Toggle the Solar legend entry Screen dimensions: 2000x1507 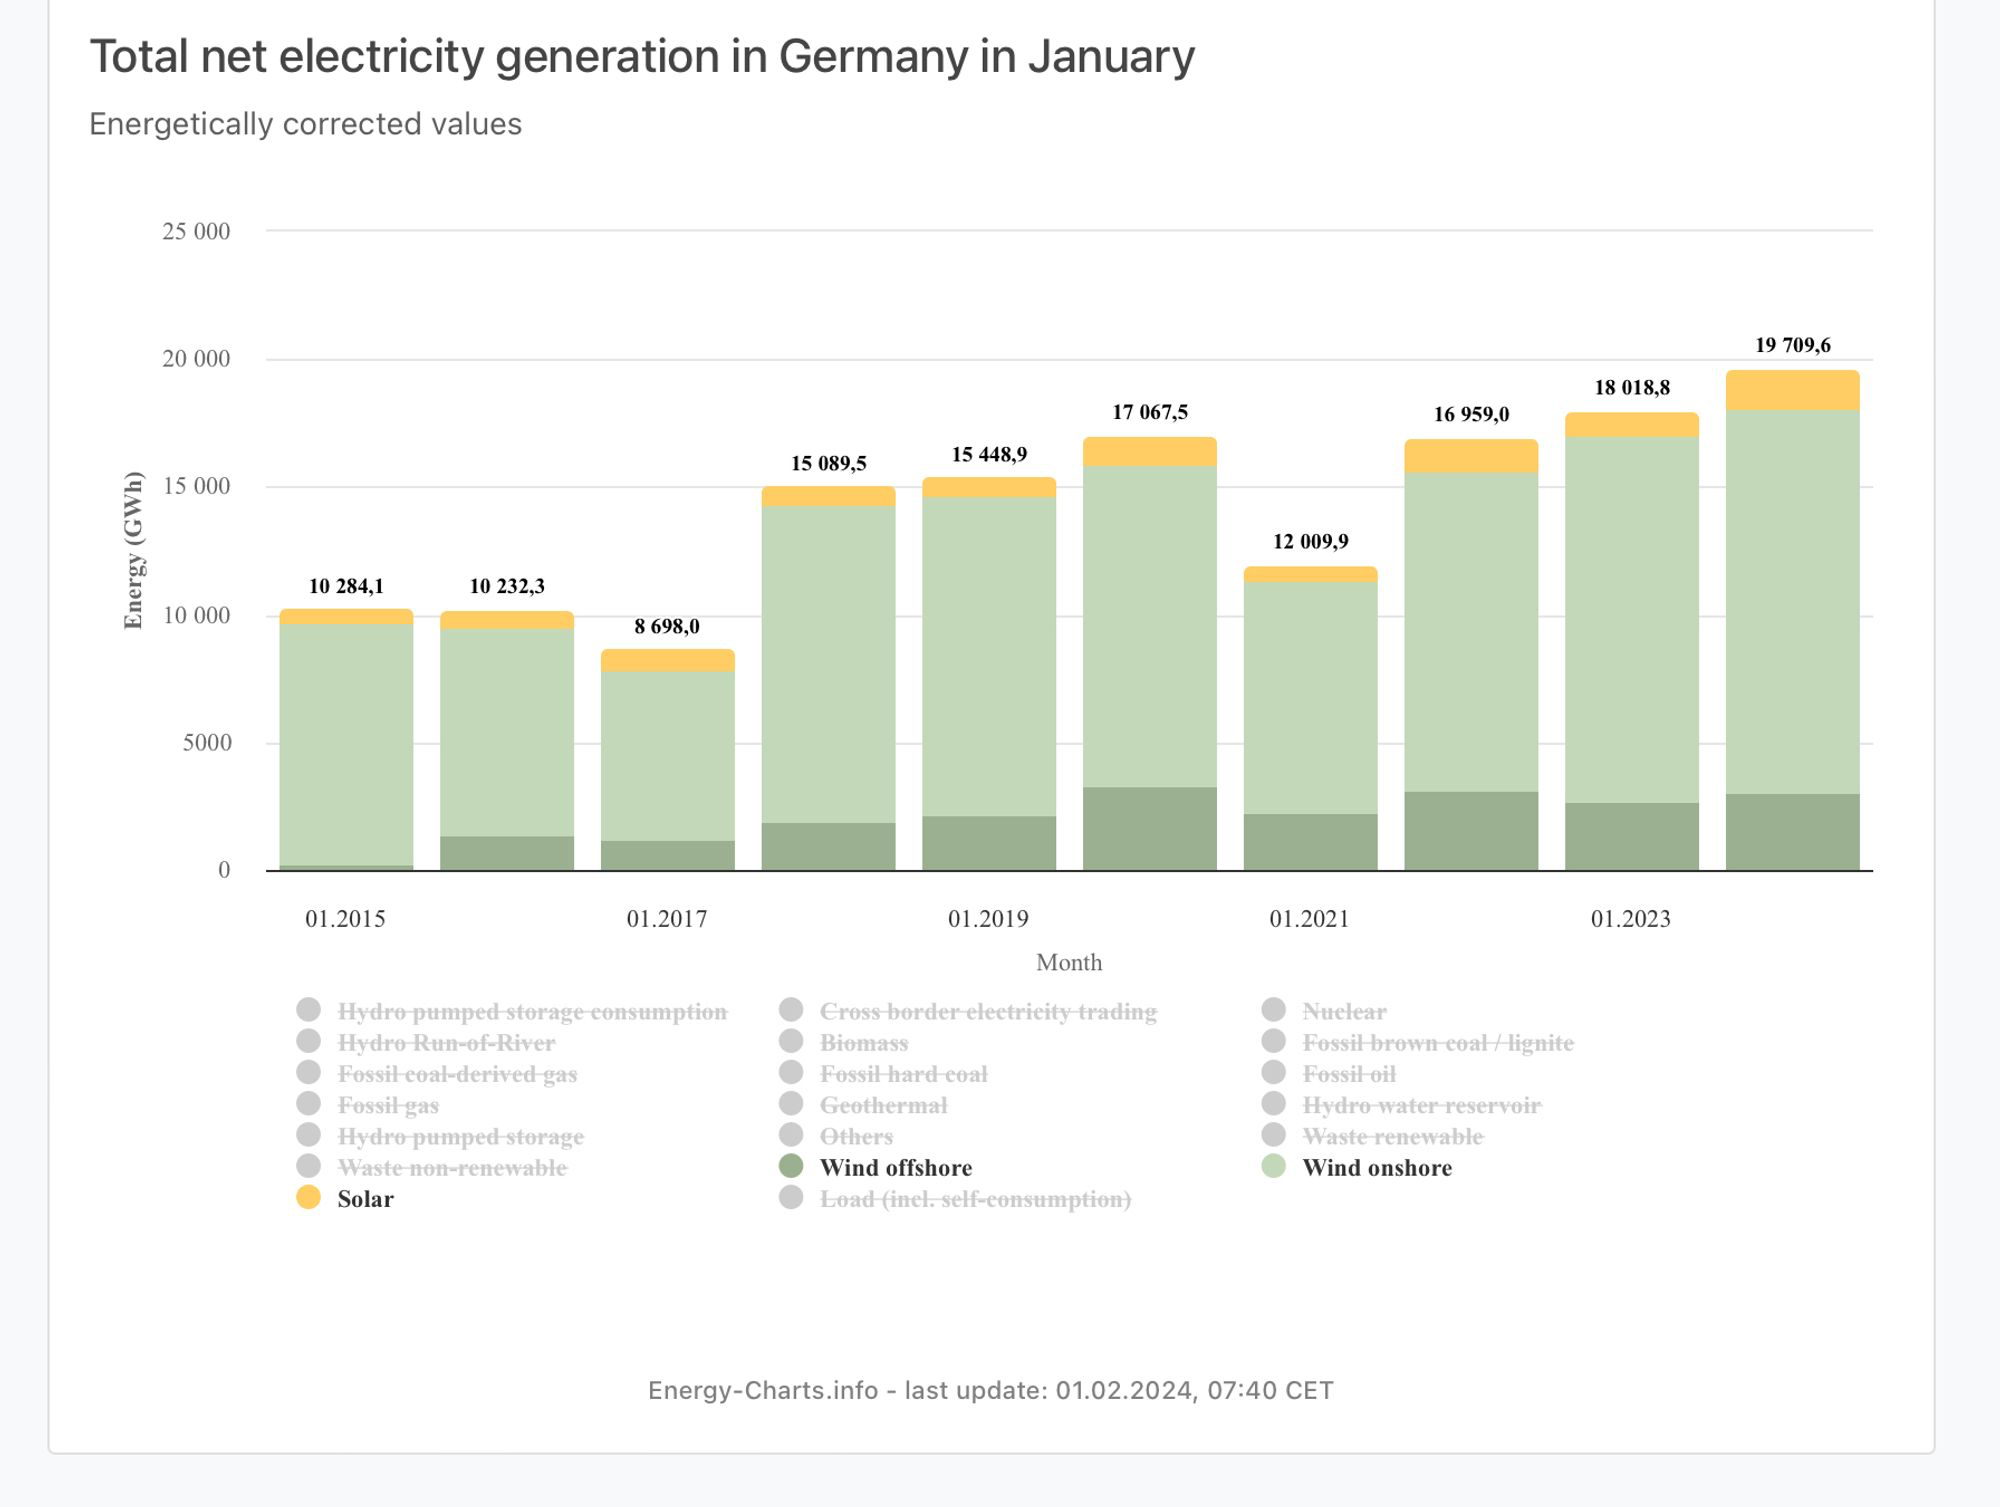(x=345, y=1198)
